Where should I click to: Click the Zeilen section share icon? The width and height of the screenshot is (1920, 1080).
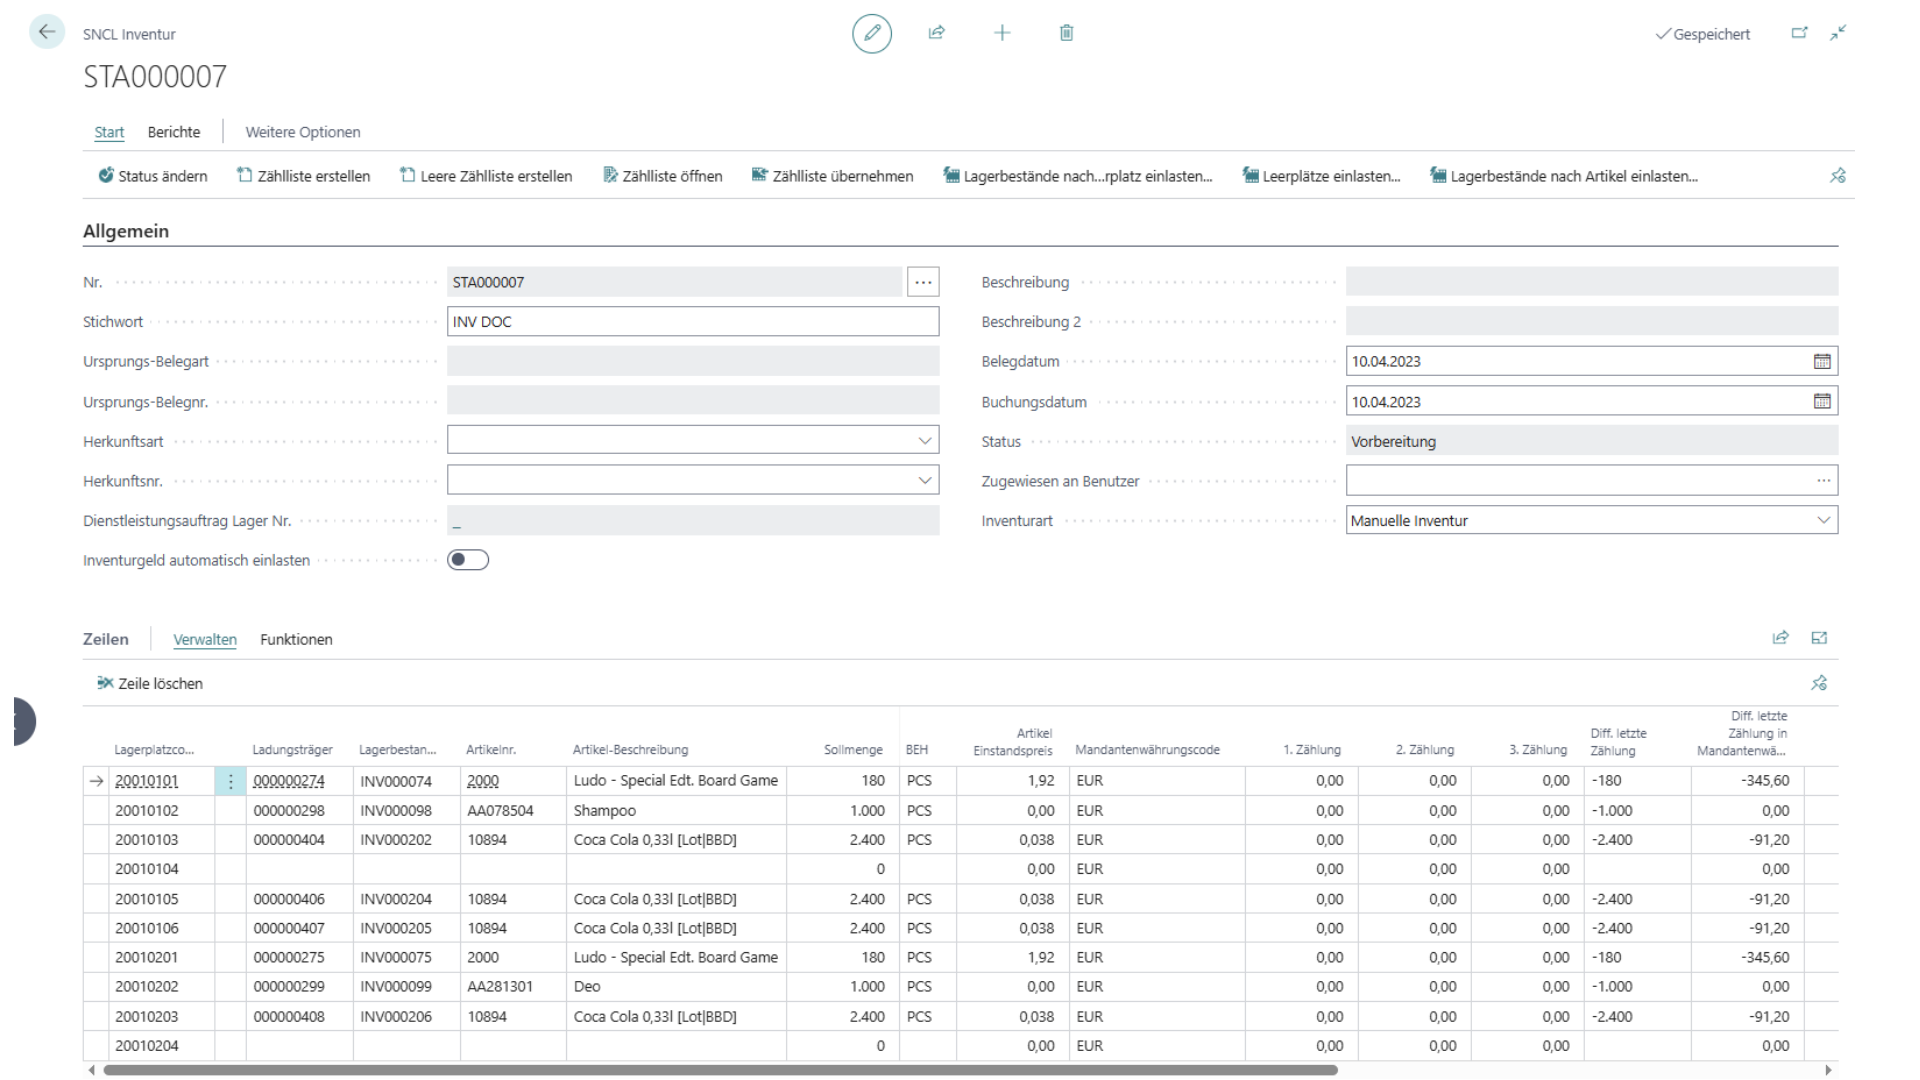pyautogui.click(x=1780, y=638)
